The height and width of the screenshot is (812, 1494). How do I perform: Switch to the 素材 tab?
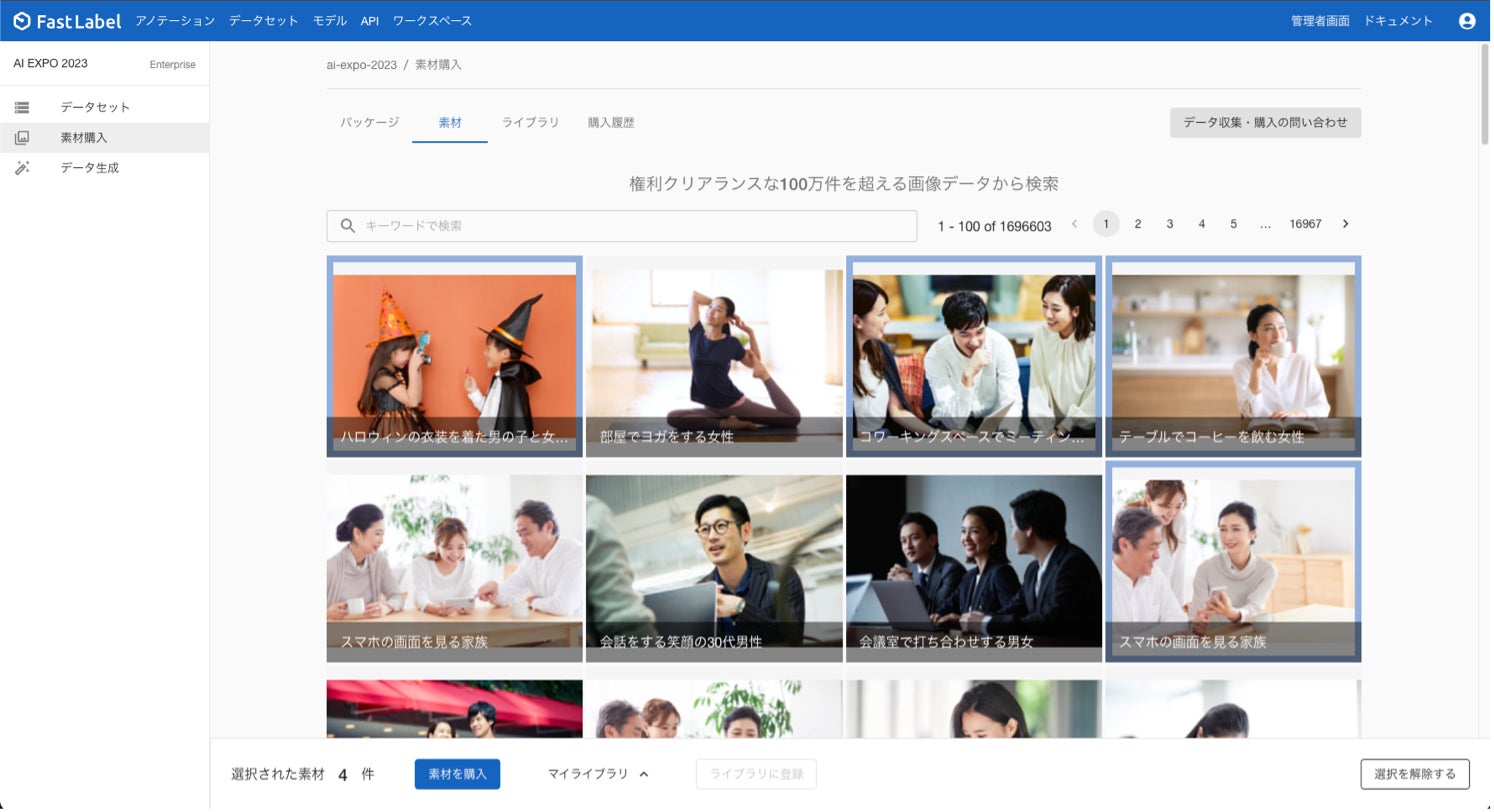(450, 123)
